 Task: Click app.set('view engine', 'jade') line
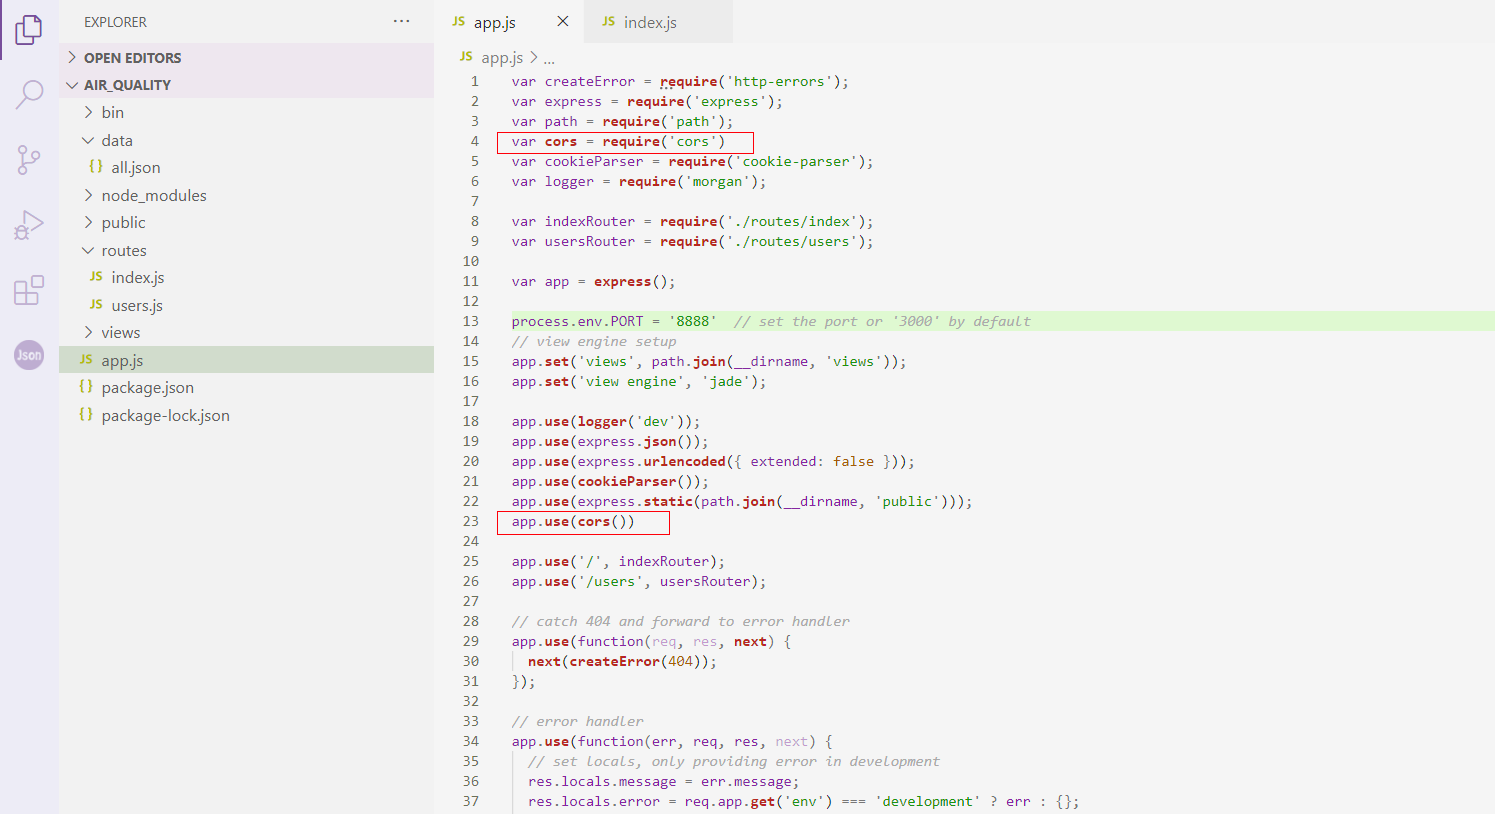click(x=639, y=381)
